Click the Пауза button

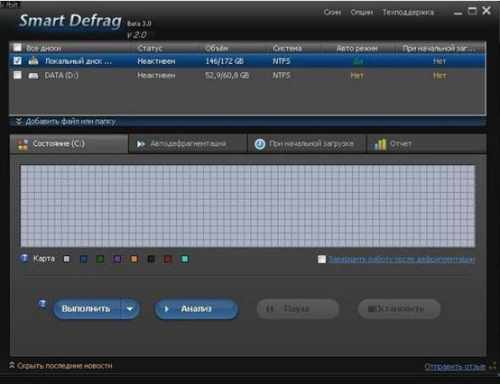click(298, 309)
